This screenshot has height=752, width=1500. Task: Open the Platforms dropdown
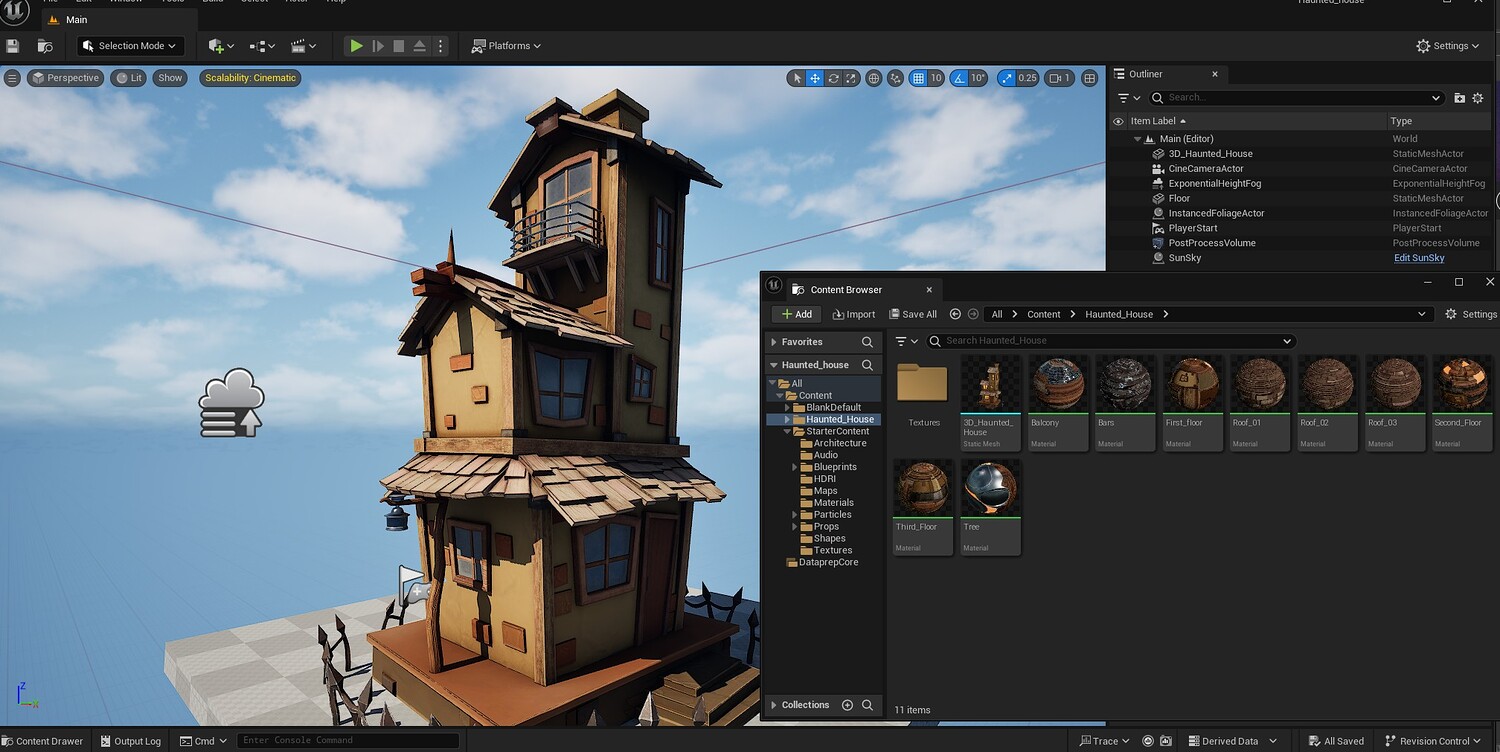point(506,46)
